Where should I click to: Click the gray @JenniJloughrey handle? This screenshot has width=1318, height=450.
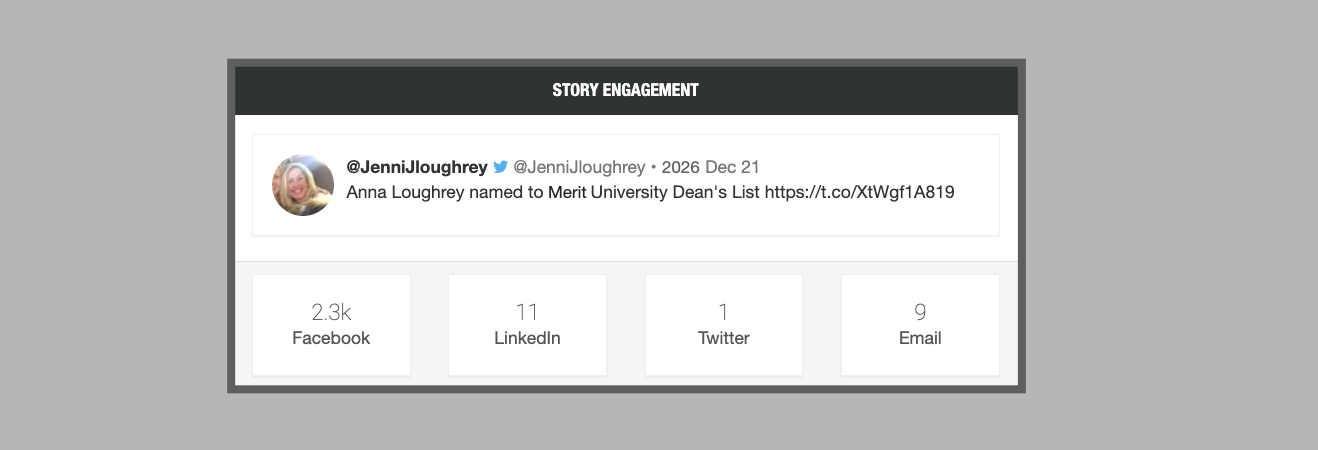click(x=579, y=167)
